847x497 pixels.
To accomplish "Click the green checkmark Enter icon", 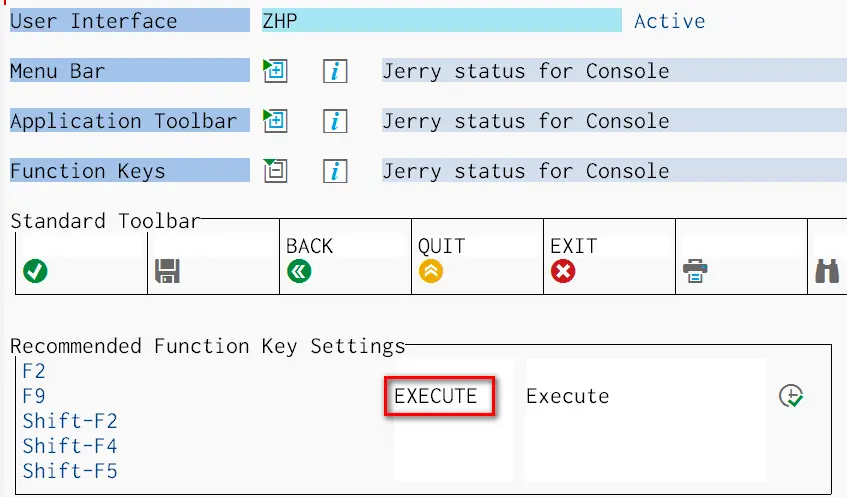I will tap(35, 271).
